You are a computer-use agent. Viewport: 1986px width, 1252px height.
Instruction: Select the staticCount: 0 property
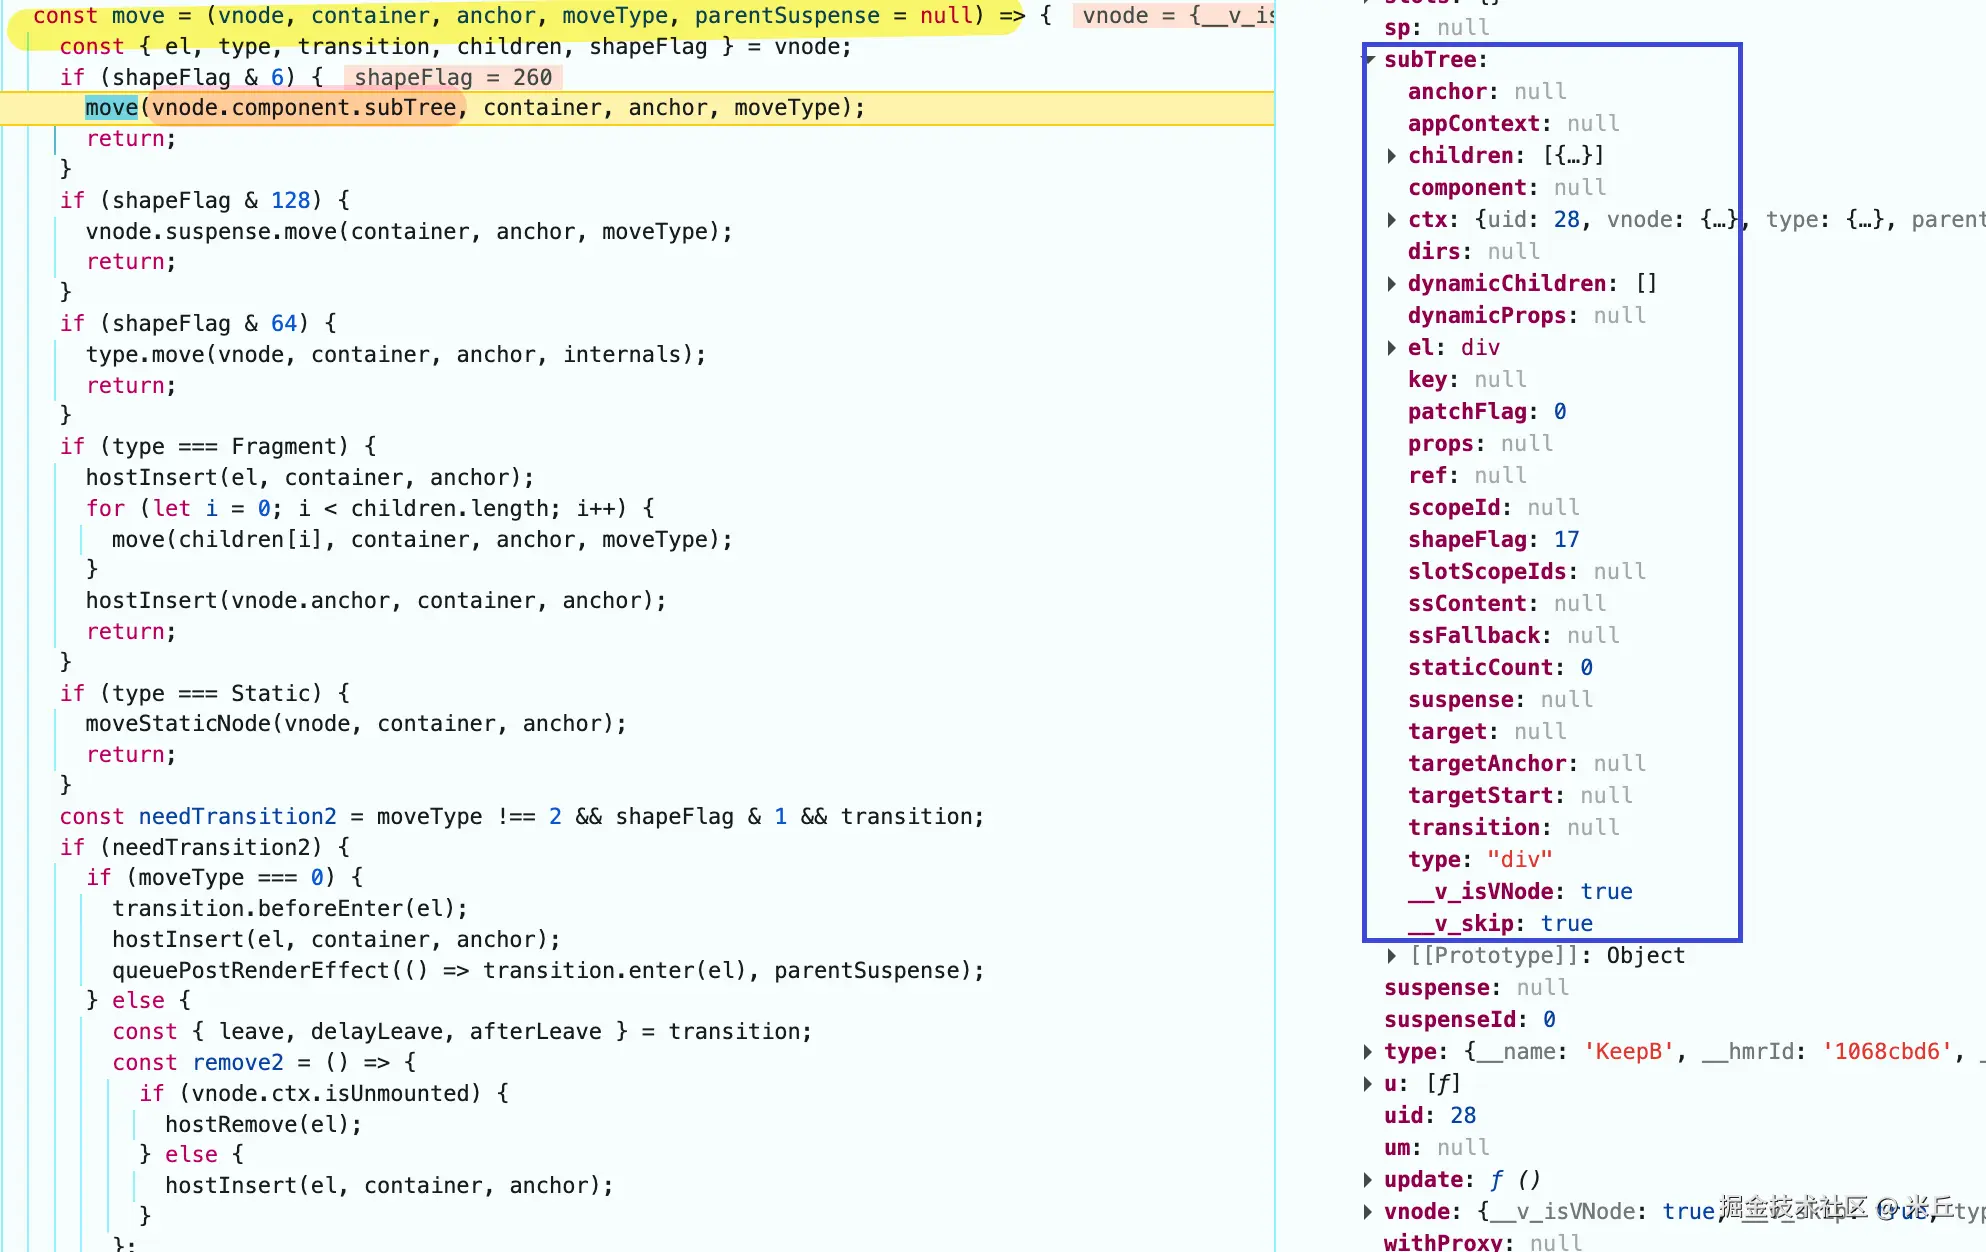[1500, 668]
